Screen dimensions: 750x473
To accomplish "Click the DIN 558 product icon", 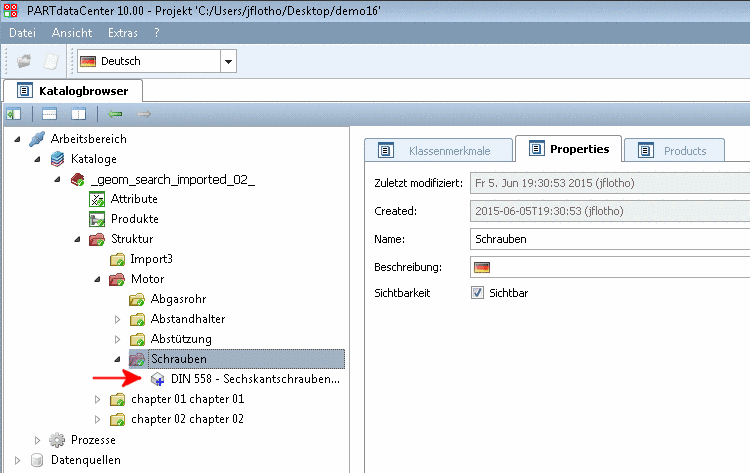I will point(157,379).
